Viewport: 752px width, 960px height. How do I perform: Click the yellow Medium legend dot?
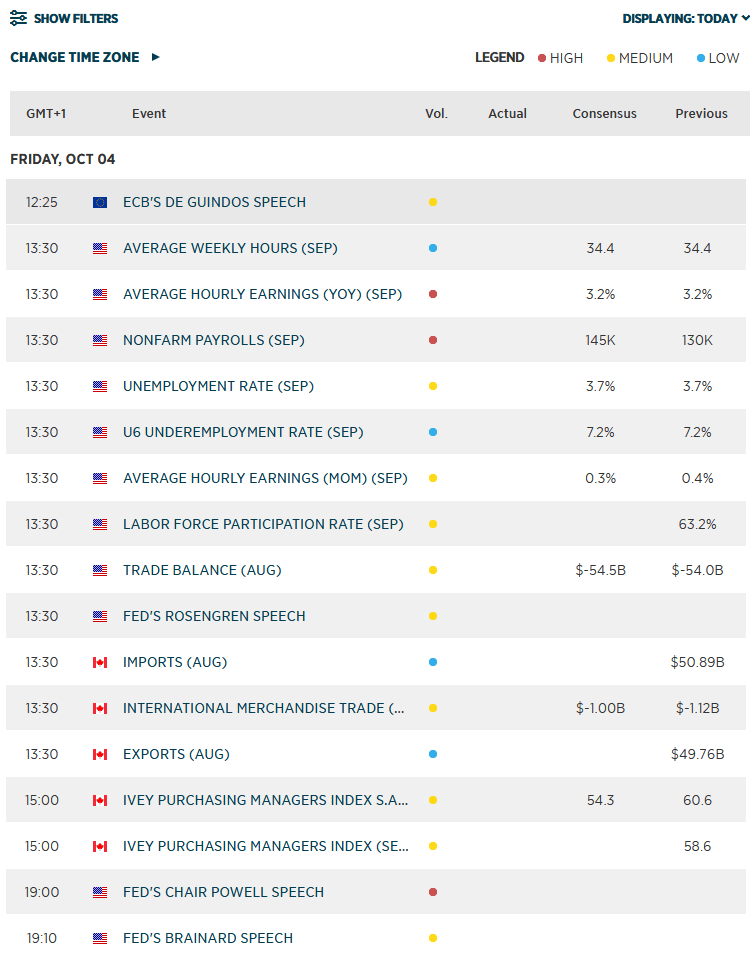(x=611, y=58)
